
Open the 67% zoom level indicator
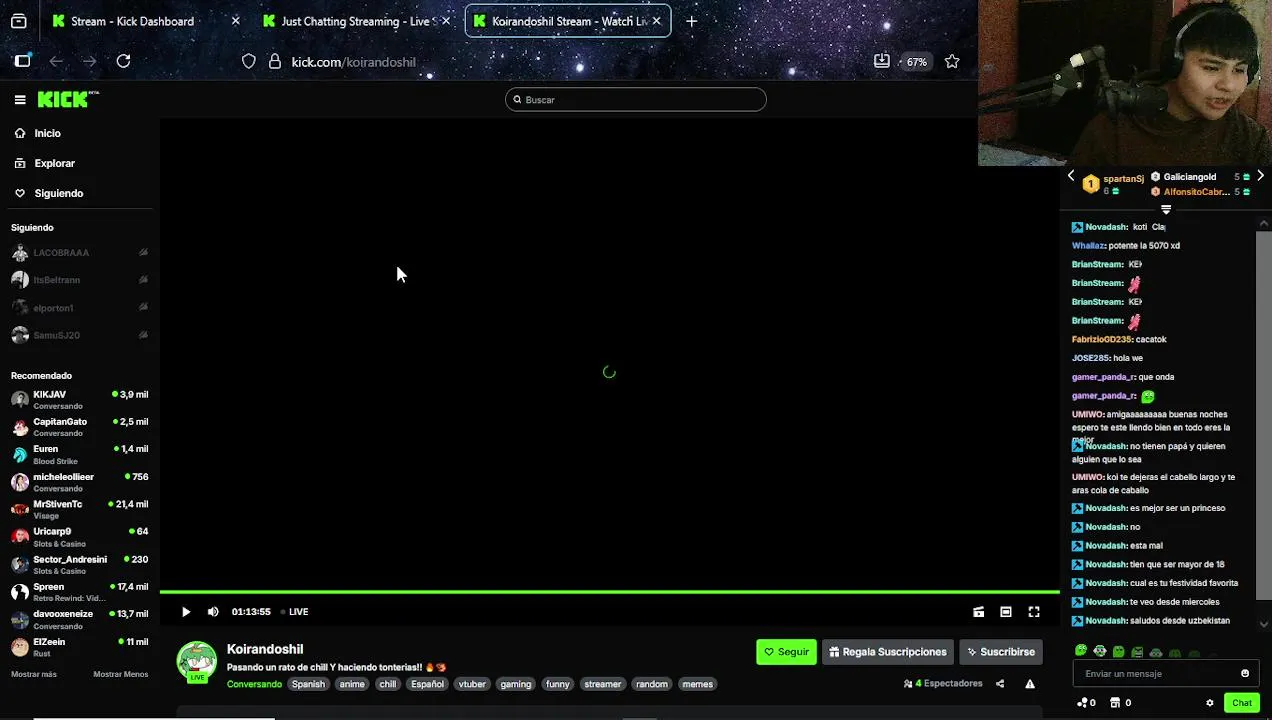tap(917, 62)
